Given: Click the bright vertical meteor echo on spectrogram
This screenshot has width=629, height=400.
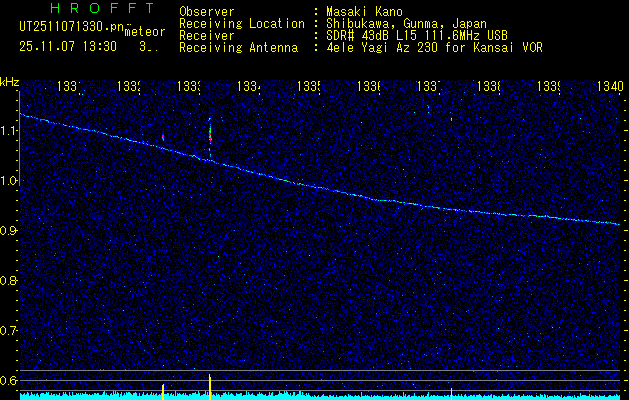Looking at the screenshot, I should pyautogui.click(x=210, y=135).
